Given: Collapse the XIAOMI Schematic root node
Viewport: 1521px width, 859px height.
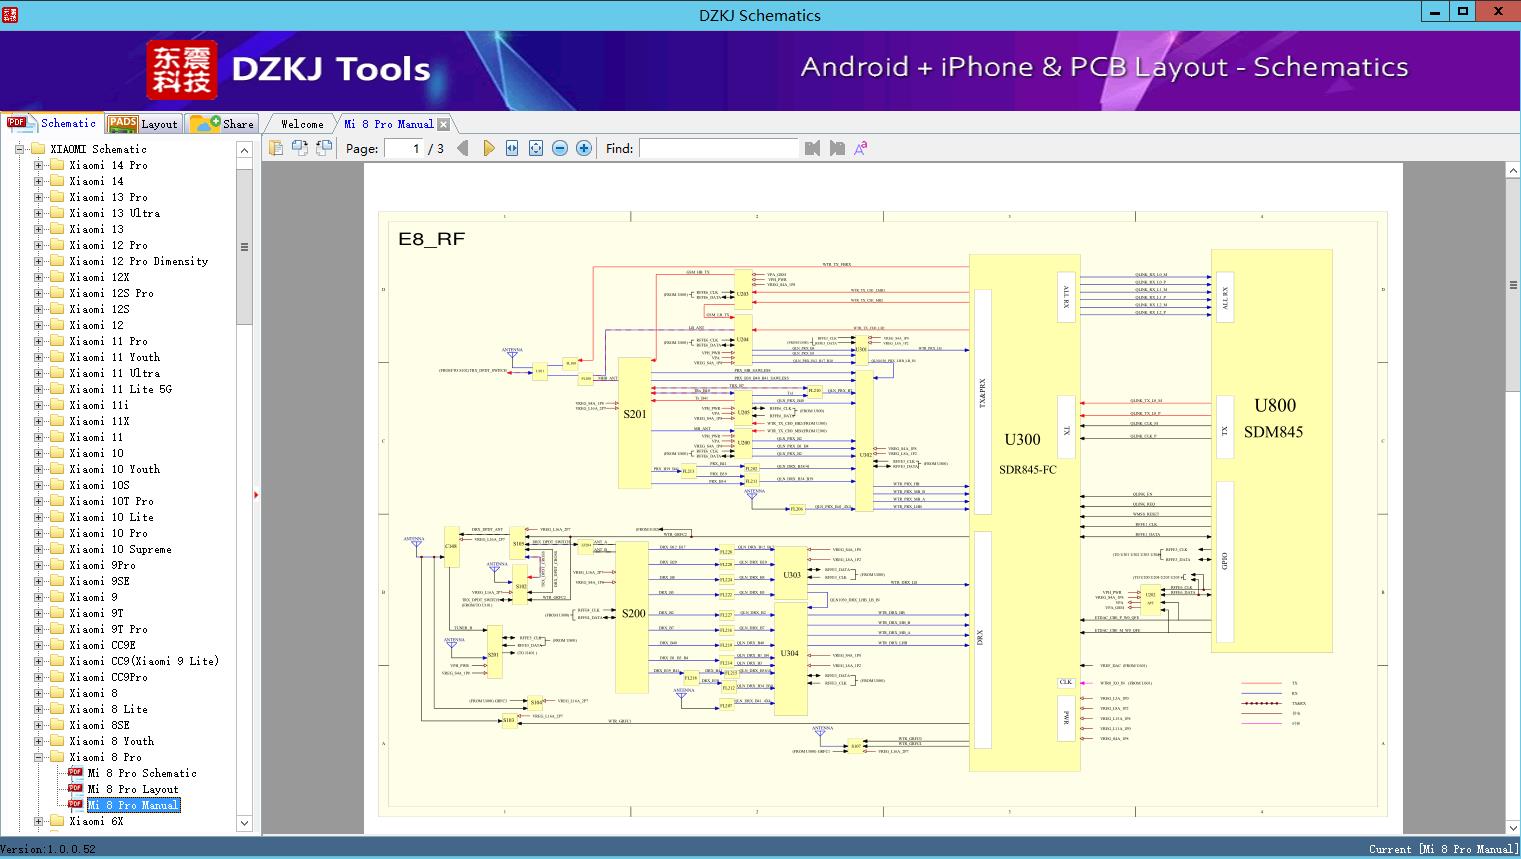Looking at the screenshot, I should (x=19, y=149).
